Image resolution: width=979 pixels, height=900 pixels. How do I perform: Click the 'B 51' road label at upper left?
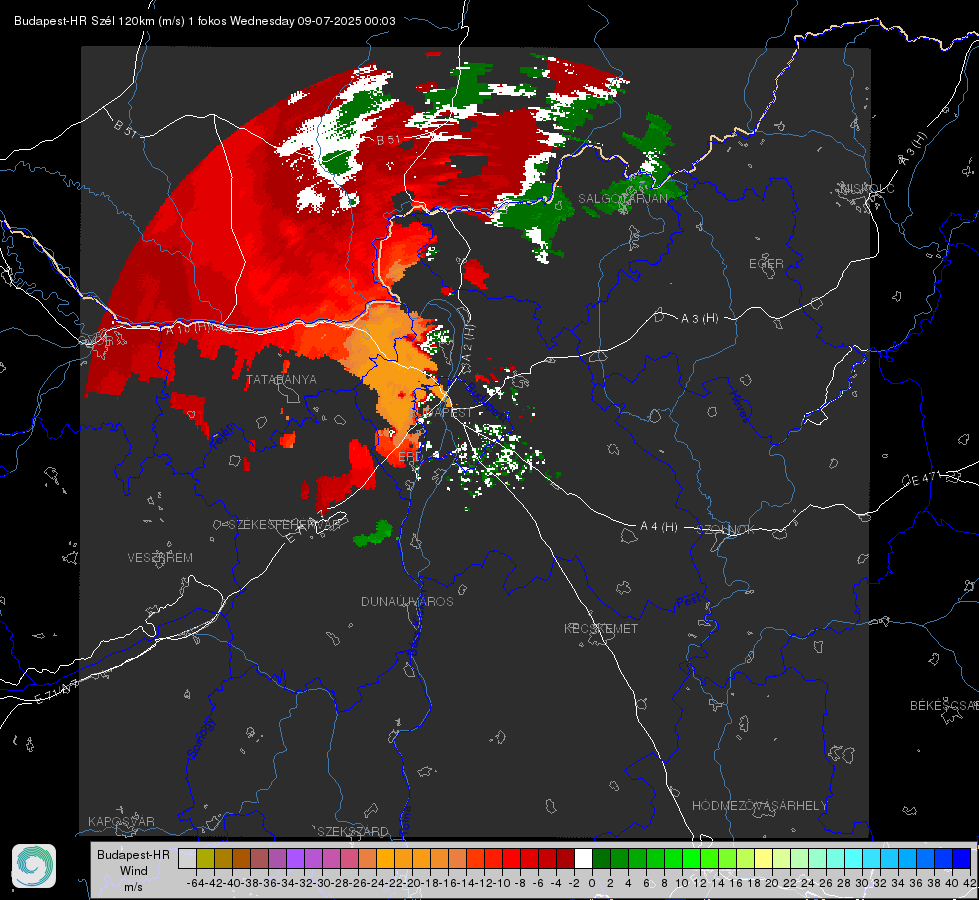pyautogui.click(x=126, y=129)
